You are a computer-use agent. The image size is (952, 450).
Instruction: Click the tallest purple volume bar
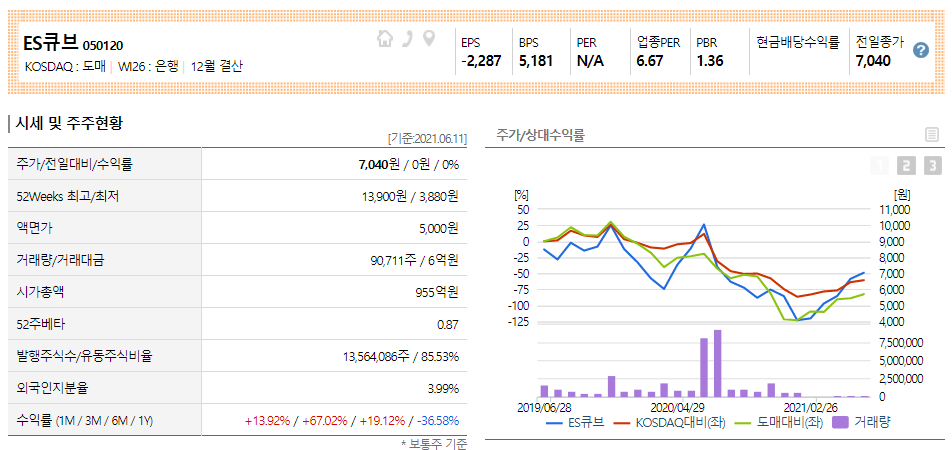[717, 363]
